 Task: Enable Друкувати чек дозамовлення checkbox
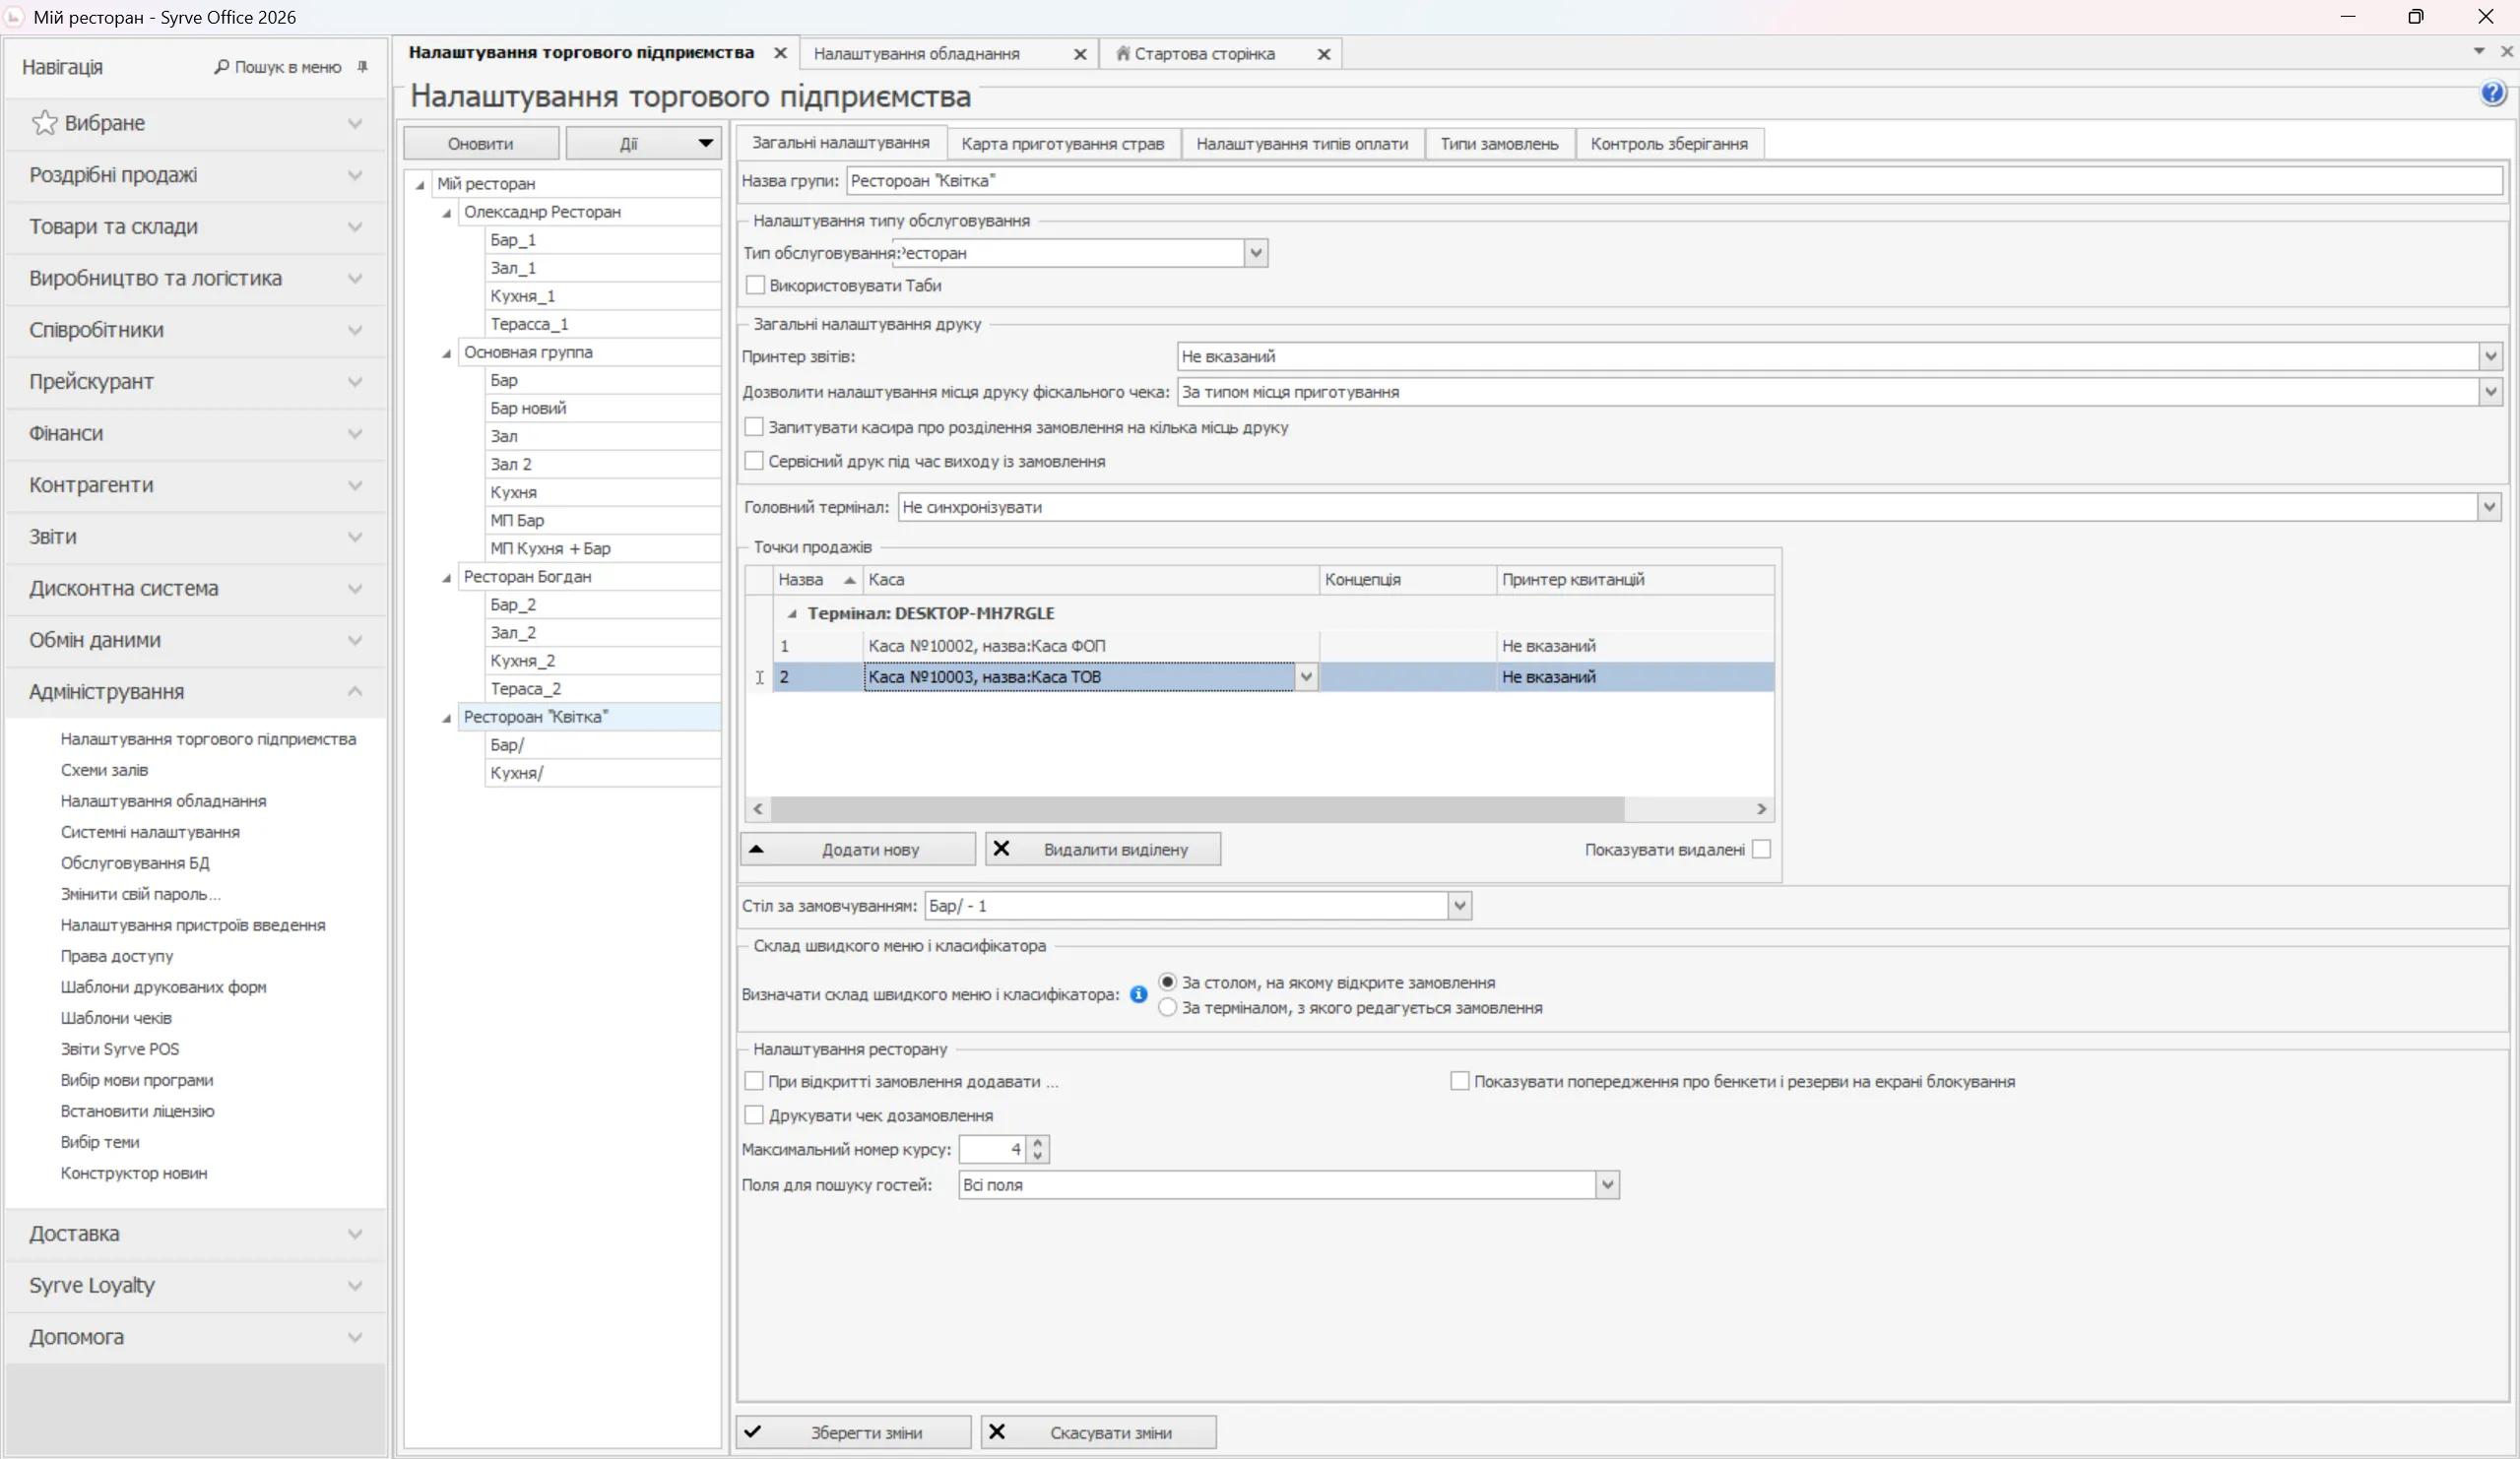pos(754,1115)
